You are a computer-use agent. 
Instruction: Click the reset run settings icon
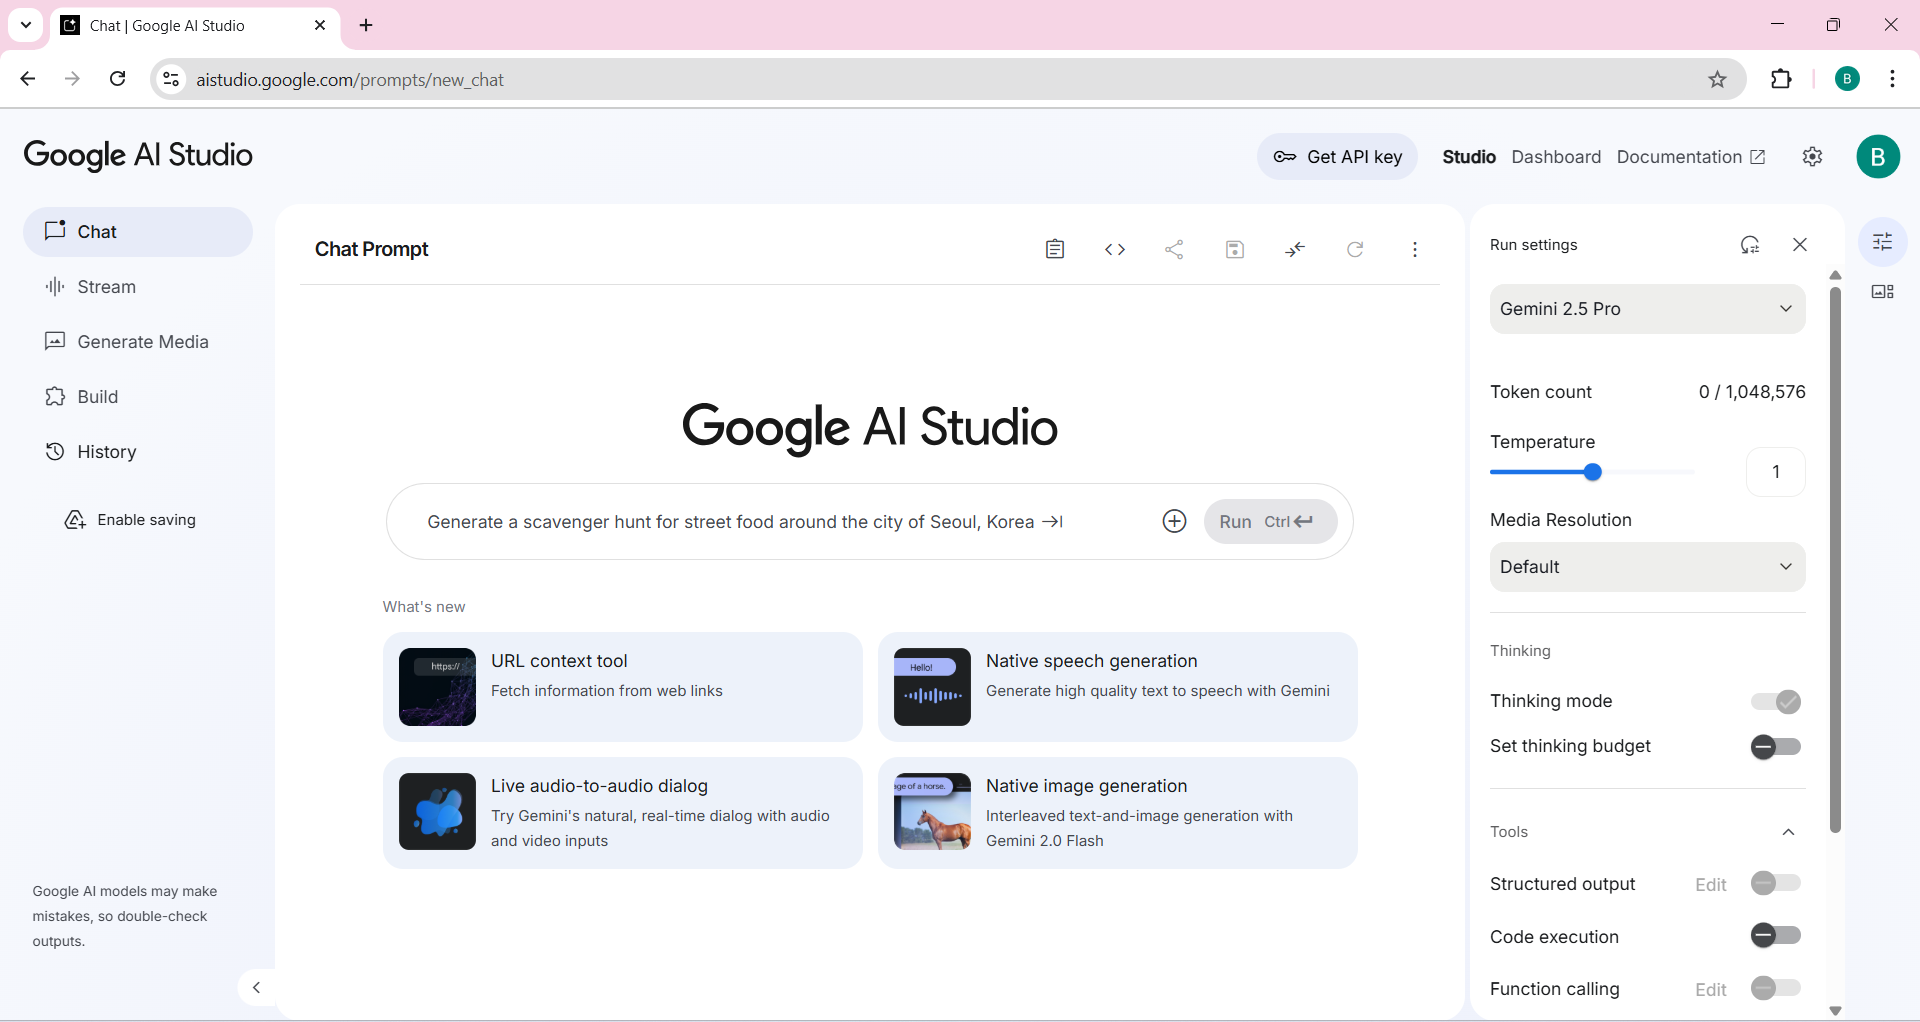point(1749,245)
